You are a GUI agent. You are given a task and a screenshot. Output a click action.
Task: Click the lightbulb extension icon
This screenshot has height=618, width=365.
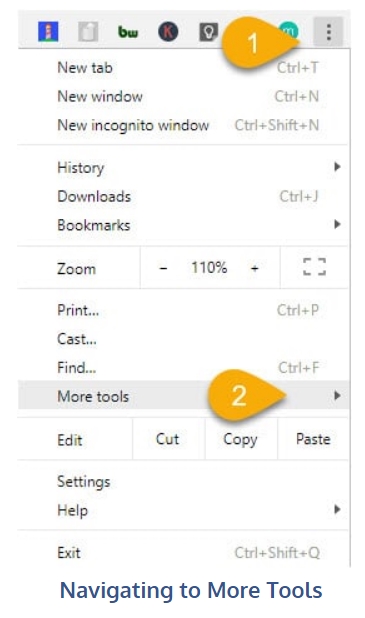pos(209,32)
